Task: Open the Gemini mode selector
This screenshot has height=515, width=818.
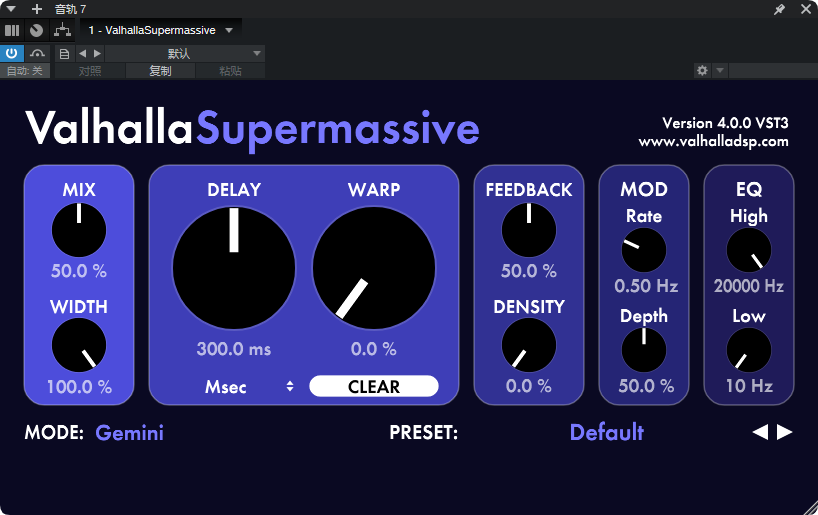Action: click(129, 433)
